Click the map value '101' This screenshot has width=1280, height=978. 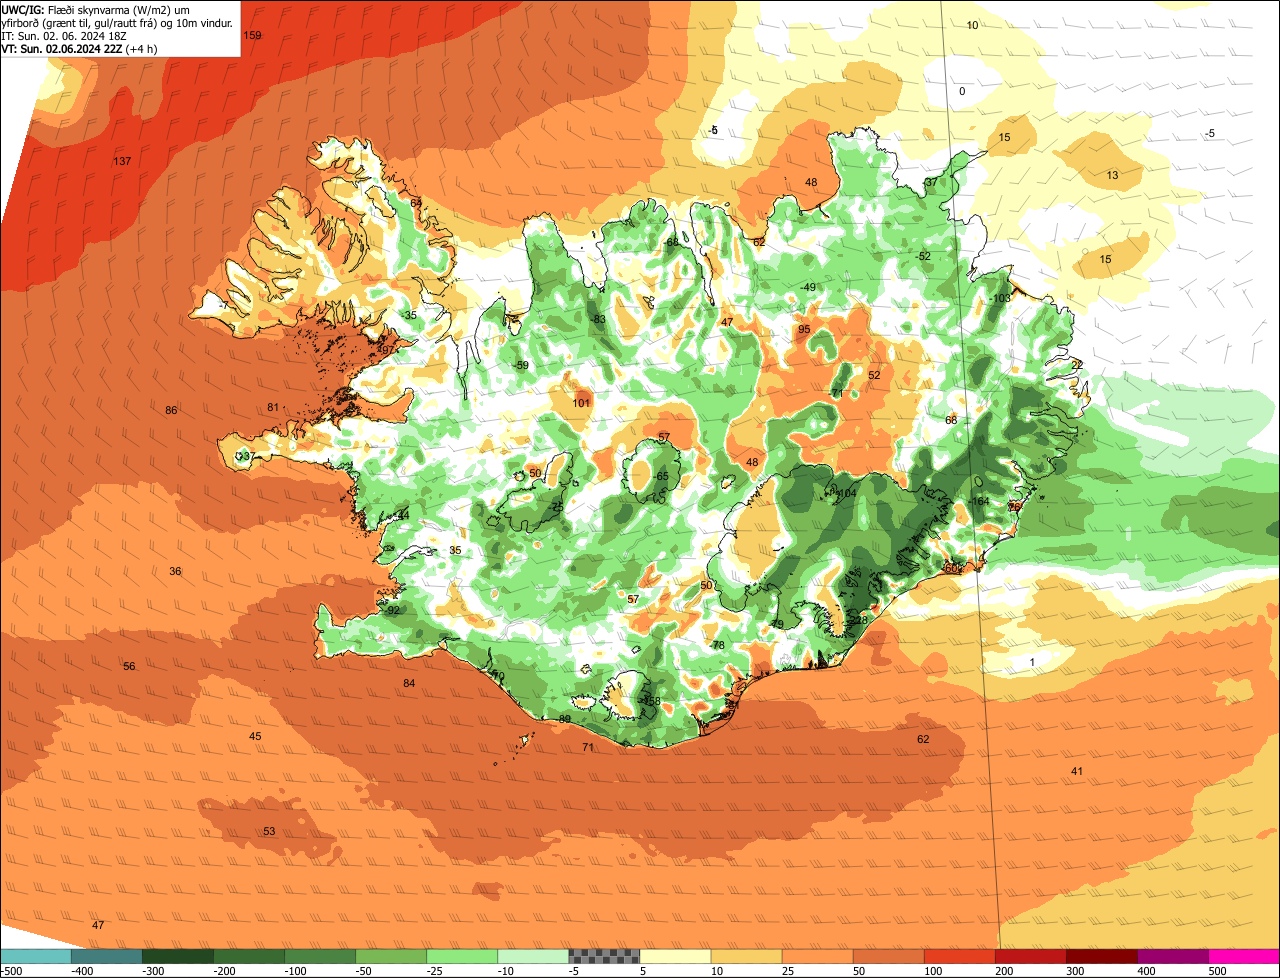coord(582,403)
